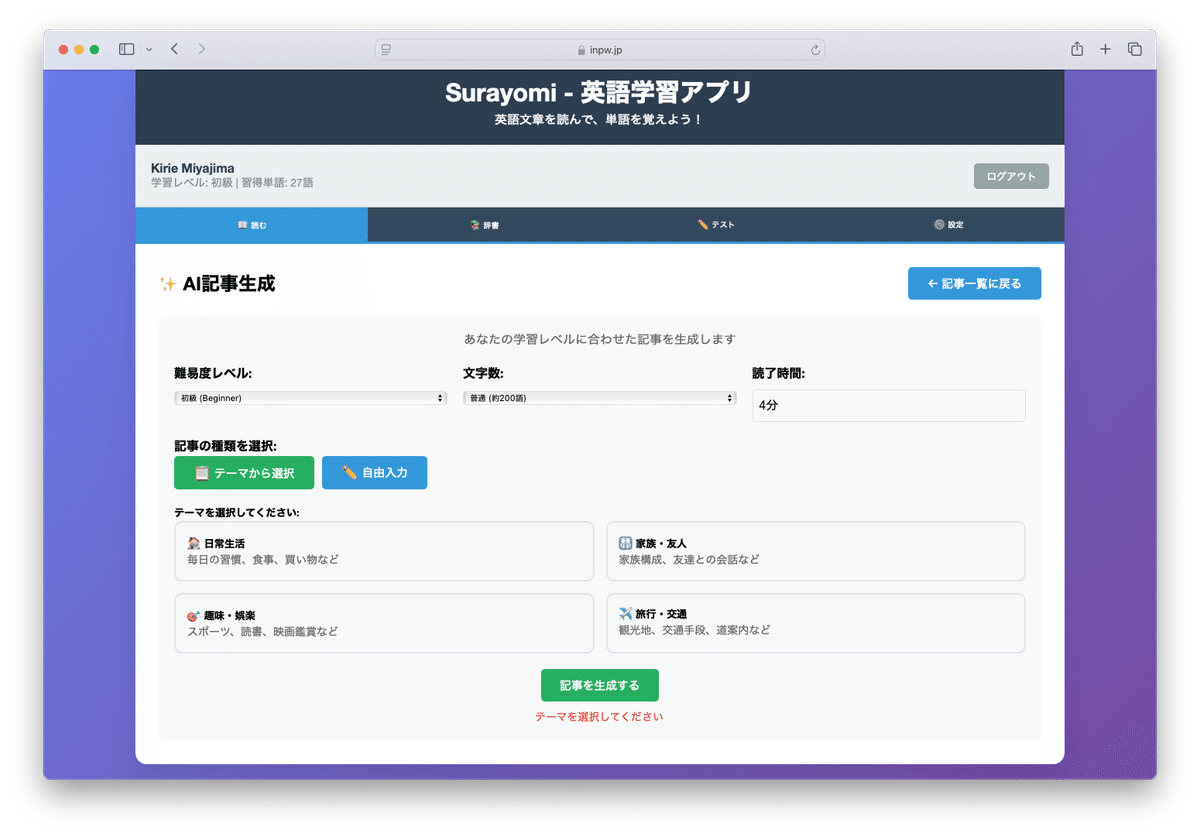Select テーマから選択 mode
Image resolution: width=1200 pixels, height=837 pixels.
click(x=244, y=472)
